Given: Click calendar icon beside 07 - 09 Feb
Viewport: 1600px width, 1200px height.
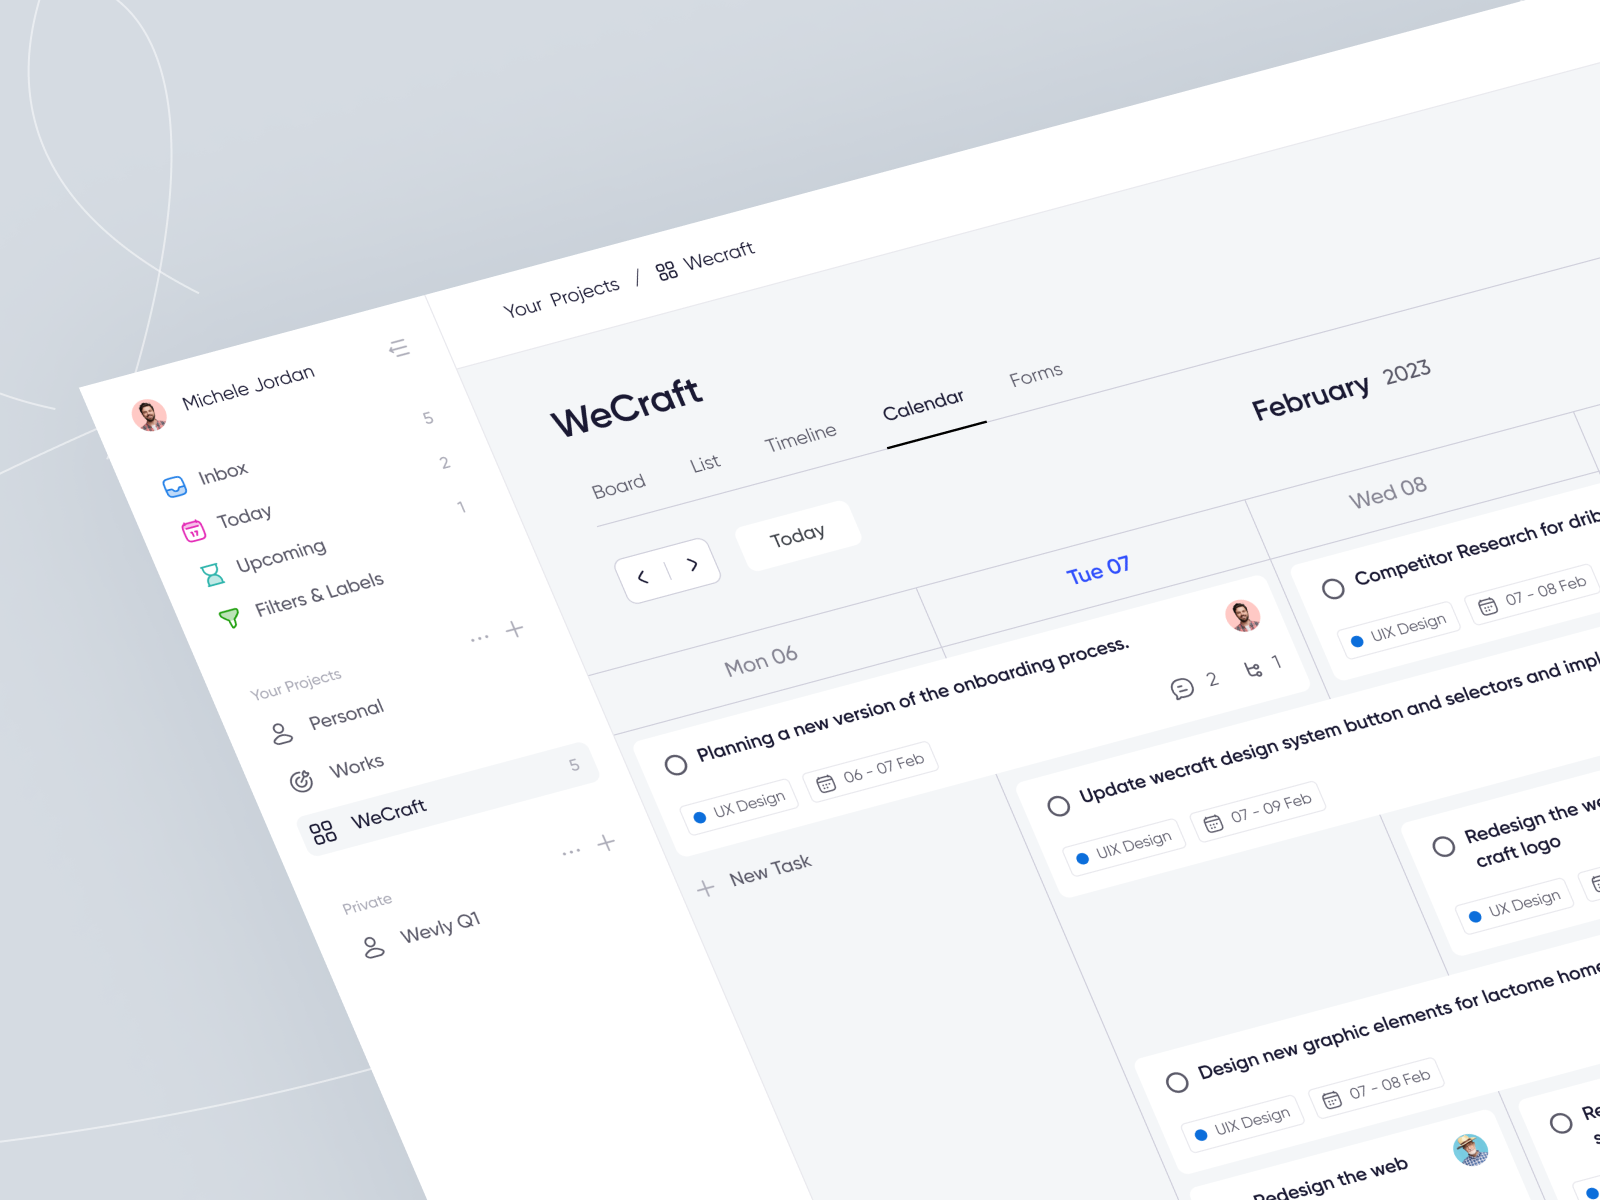Looking at the screenshot, I should 1213,823.
